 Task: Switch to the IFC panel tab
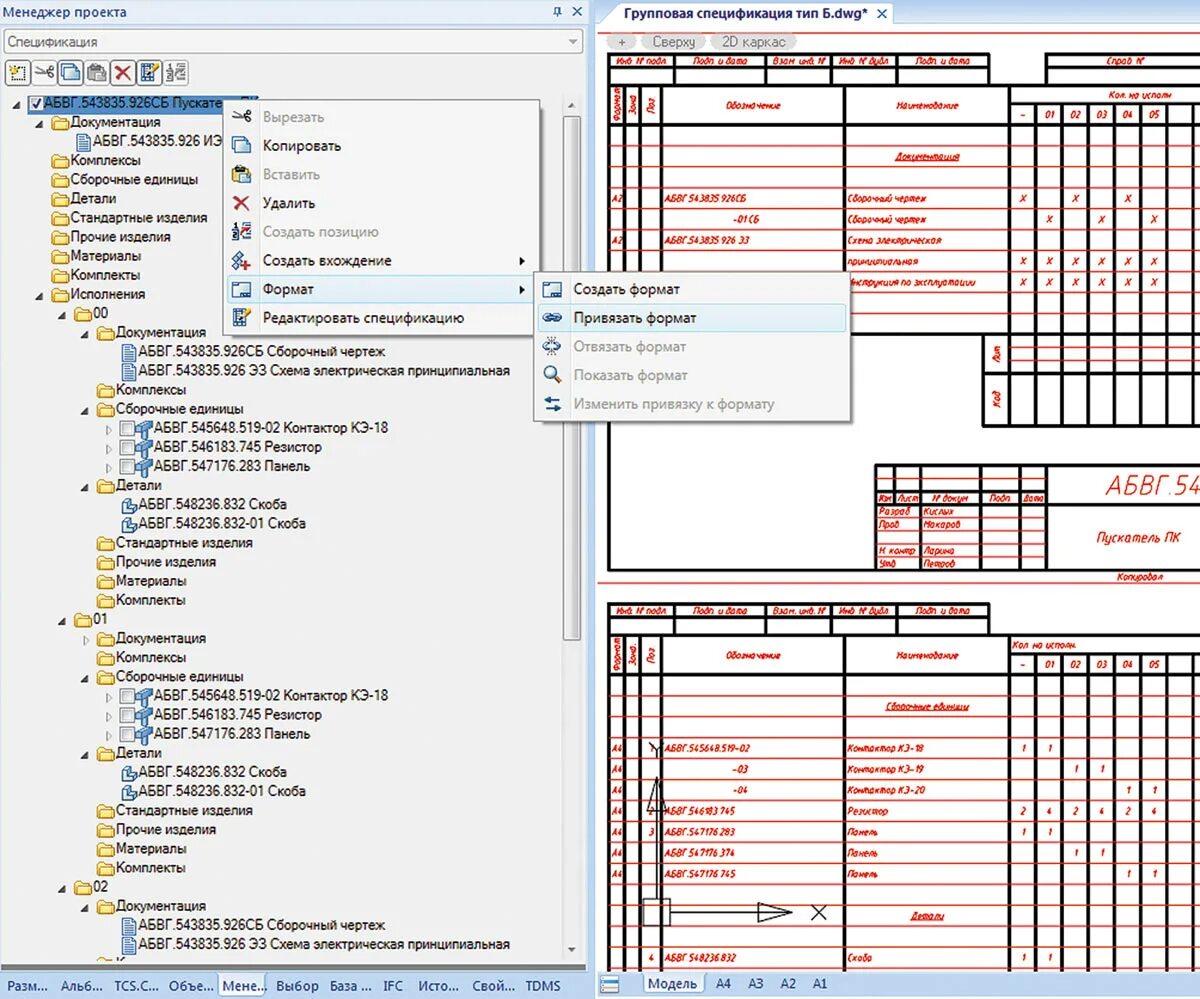393,986
